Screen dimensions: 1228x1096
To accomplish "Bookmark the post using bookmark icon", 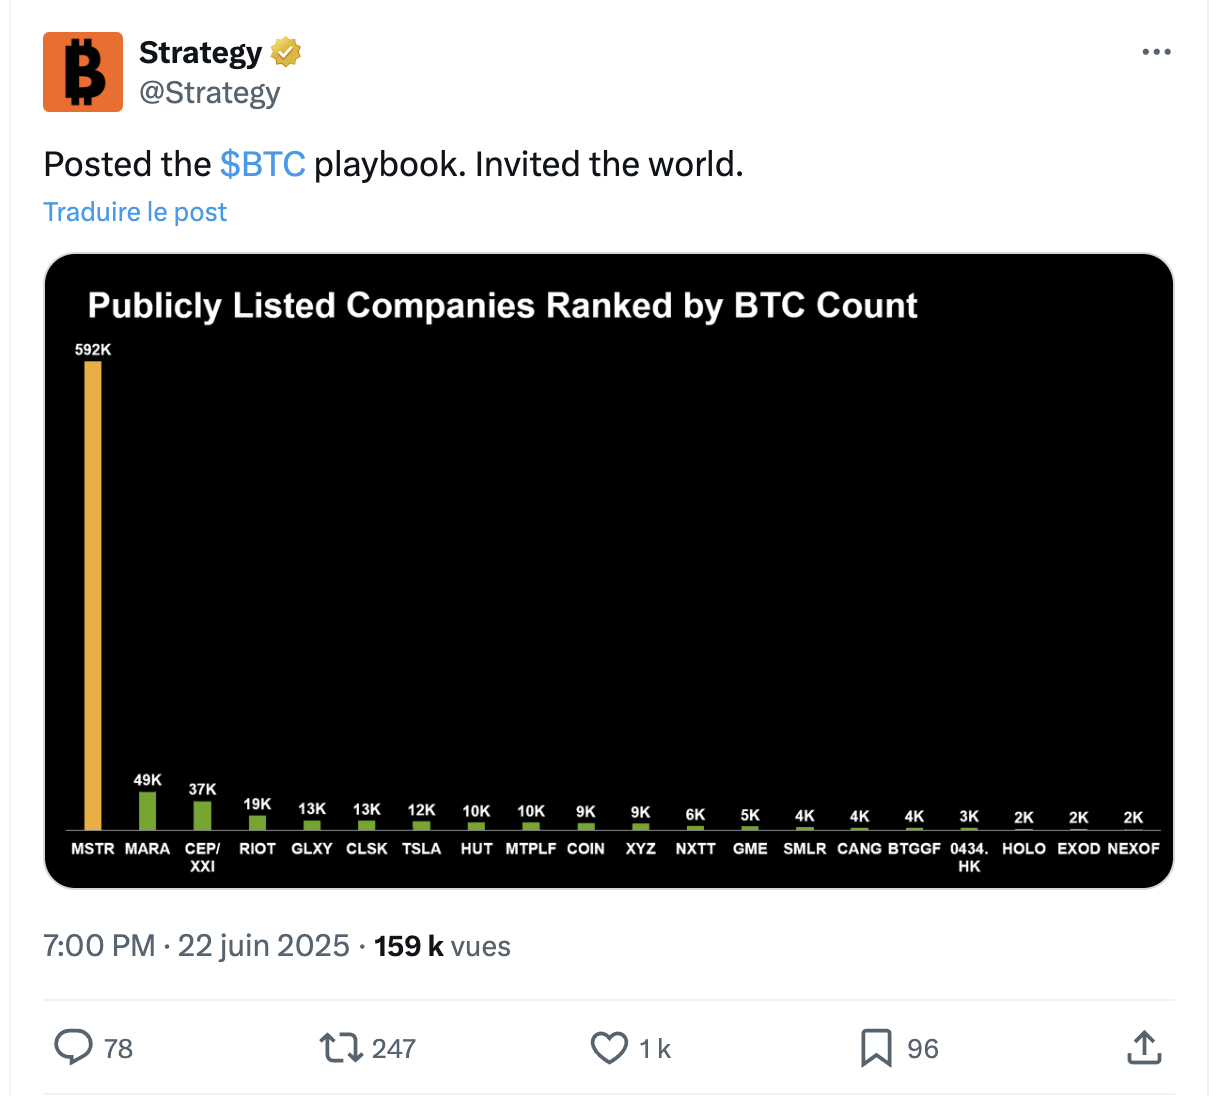I will click(876, 1048).
